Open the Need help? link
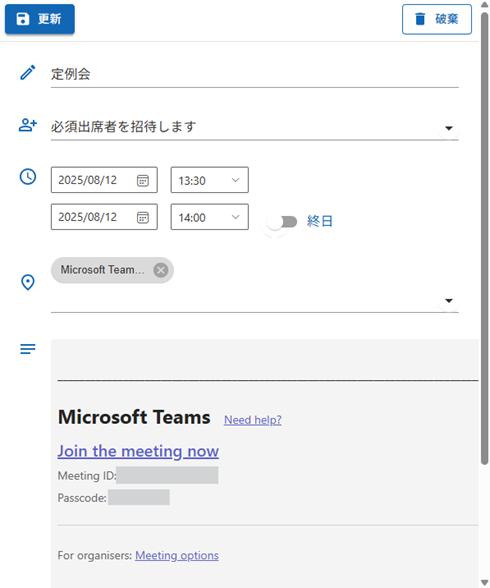 (253, 420)
